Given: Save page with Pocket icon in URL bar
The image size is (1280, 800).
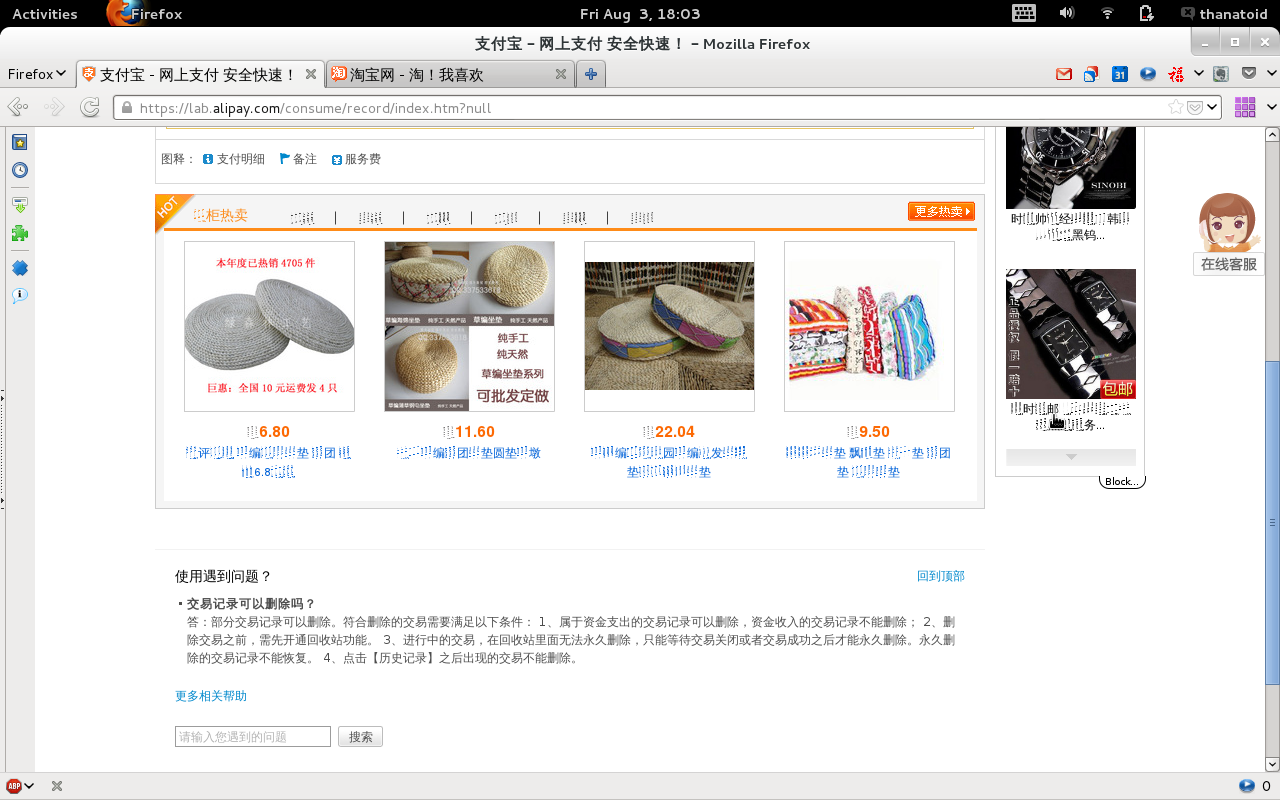Looking at the screenshot, I should point(1194,108).
